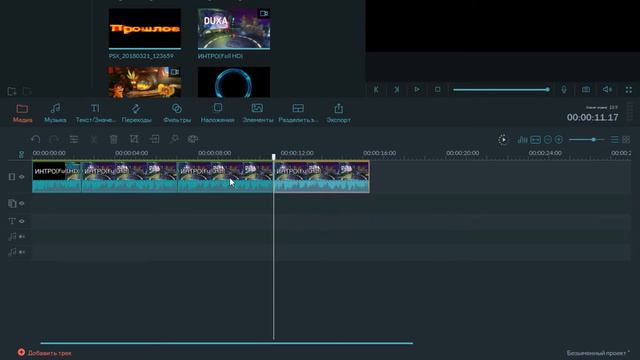The width and height of the screenshot is (640, 360).
Task: Enter fullscreen preview mode
Action: coord(629,89)
